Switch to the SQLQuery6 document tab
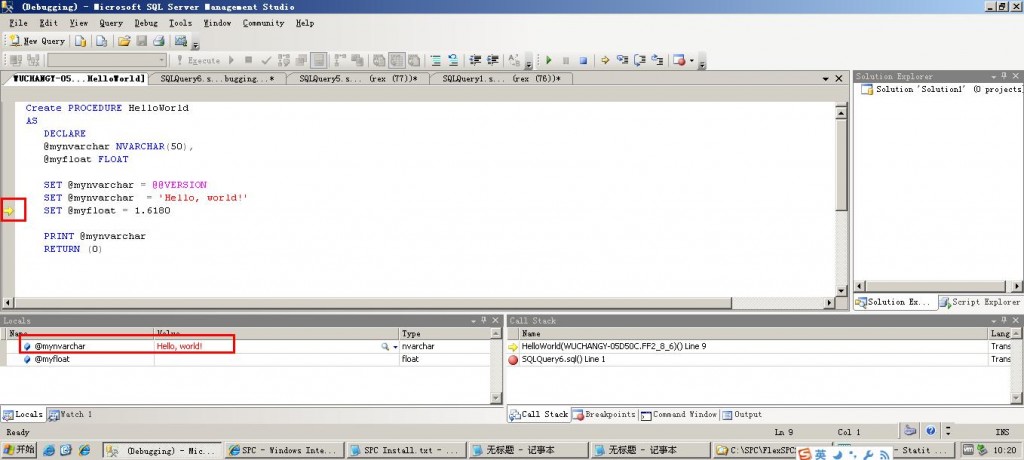Image resolution: width=1024 pixels, height=460 pixels. click(x=217, y=79)
